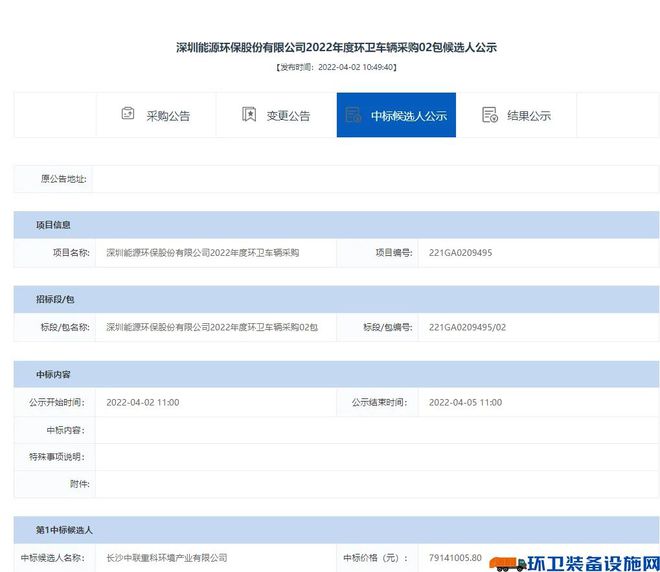
Task: Click the 附件 label
Action: point(80,484)
